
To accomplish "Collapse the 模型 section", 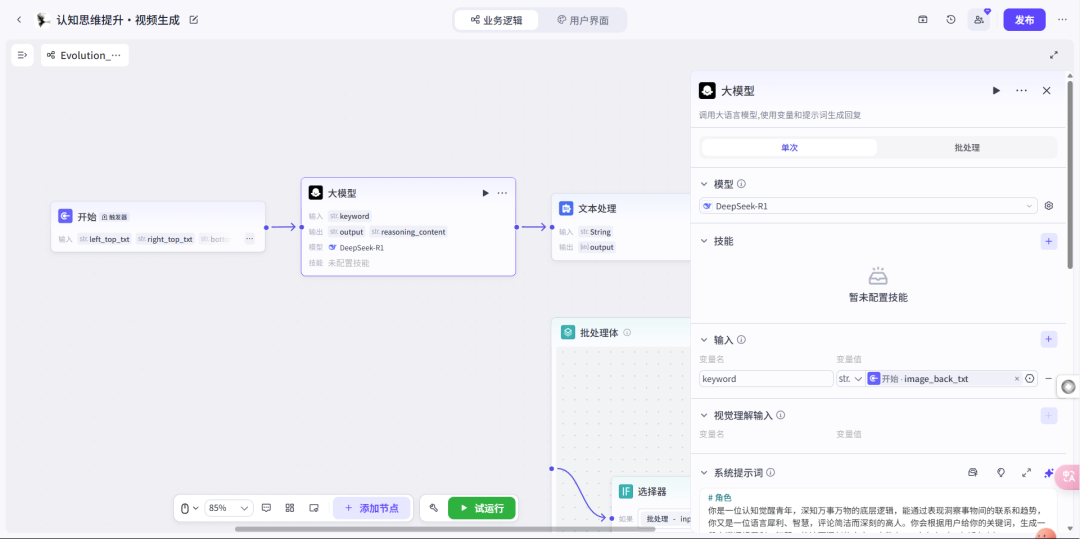I will 704,184.
